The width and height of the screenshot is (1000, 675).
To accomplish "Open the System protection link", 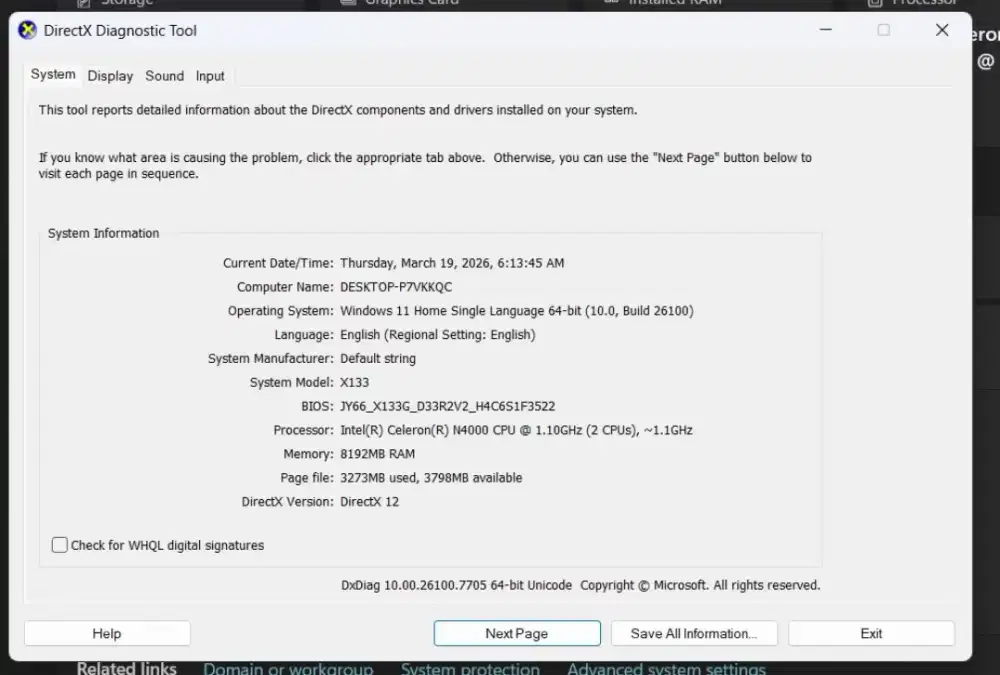I will [x=470, y=668].
